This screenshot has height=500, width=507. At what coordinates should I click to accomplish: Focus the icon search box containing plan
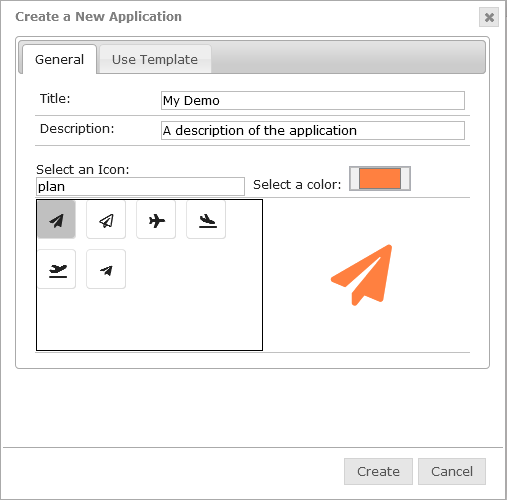140,186
